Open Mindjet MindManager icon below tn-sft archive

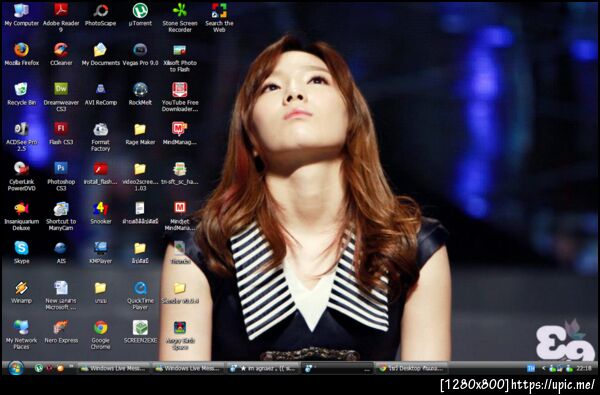(x=180, y=216)
